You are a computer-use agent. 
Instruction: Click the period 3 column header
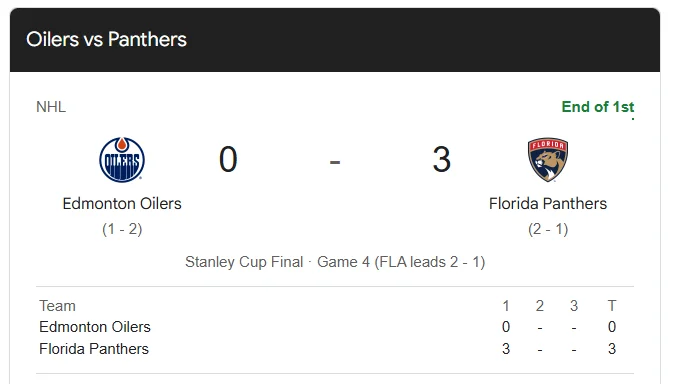[x=574, y=306]
